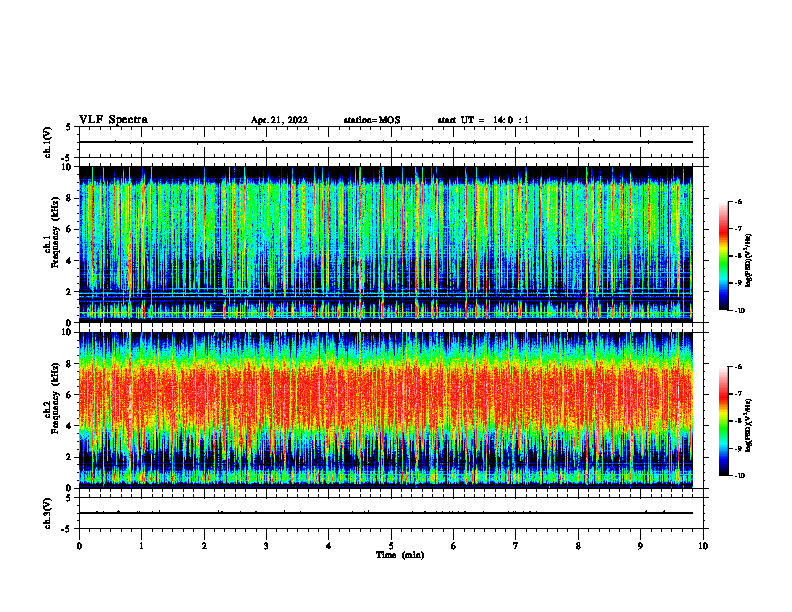Click the "6" kHz tick on ch.1 axis
The width and height of the screenshot is (792, 612).
70,230
